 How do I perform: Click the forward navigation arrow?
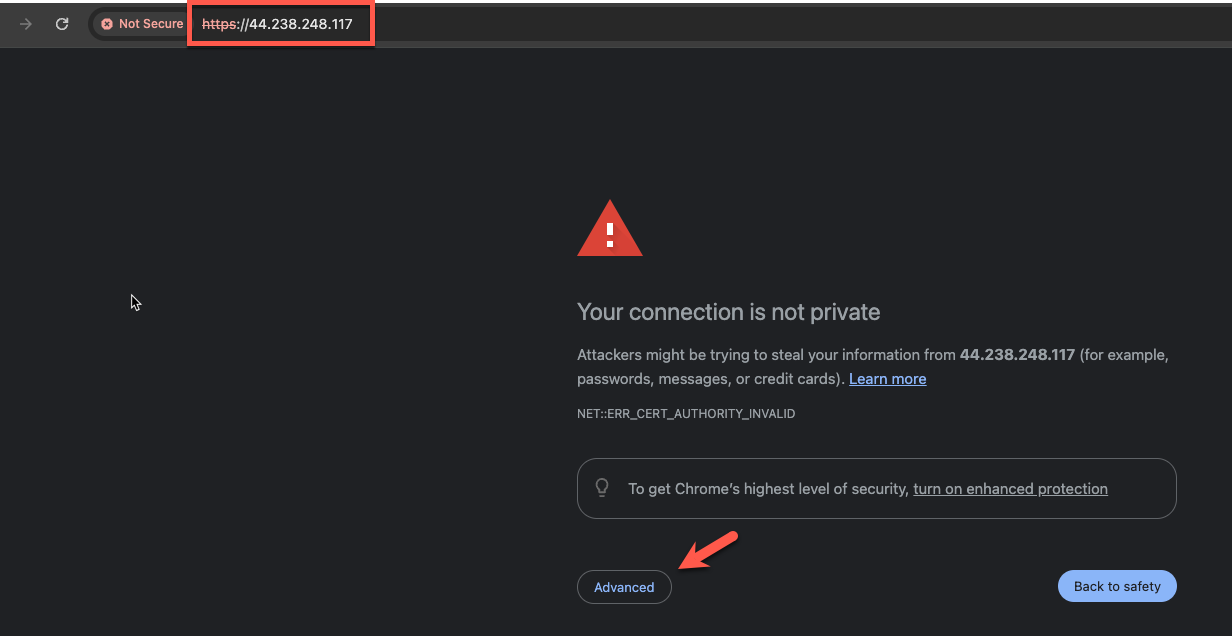coord(26,24)
